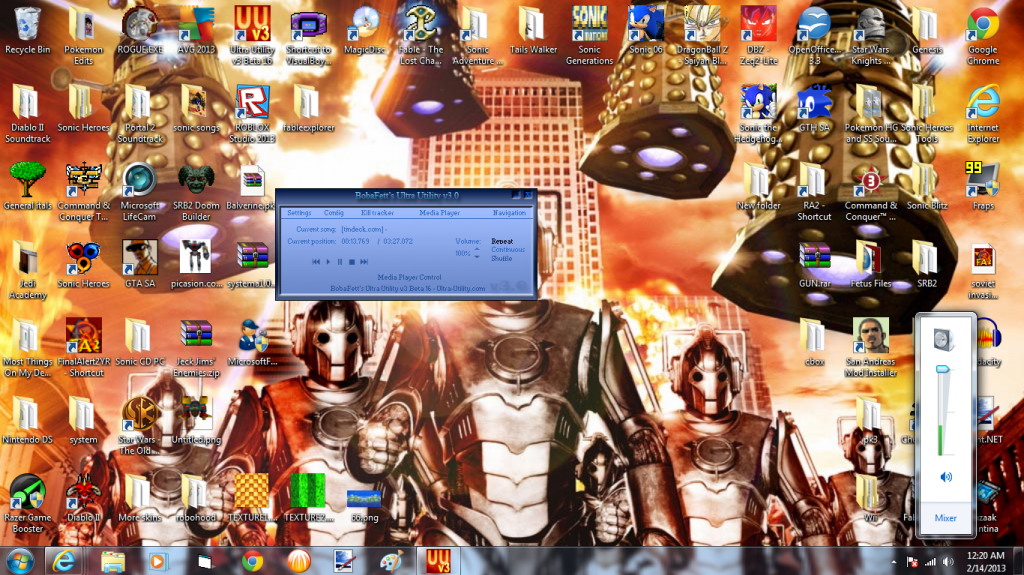Open the Media Player menu

[440, 213]
